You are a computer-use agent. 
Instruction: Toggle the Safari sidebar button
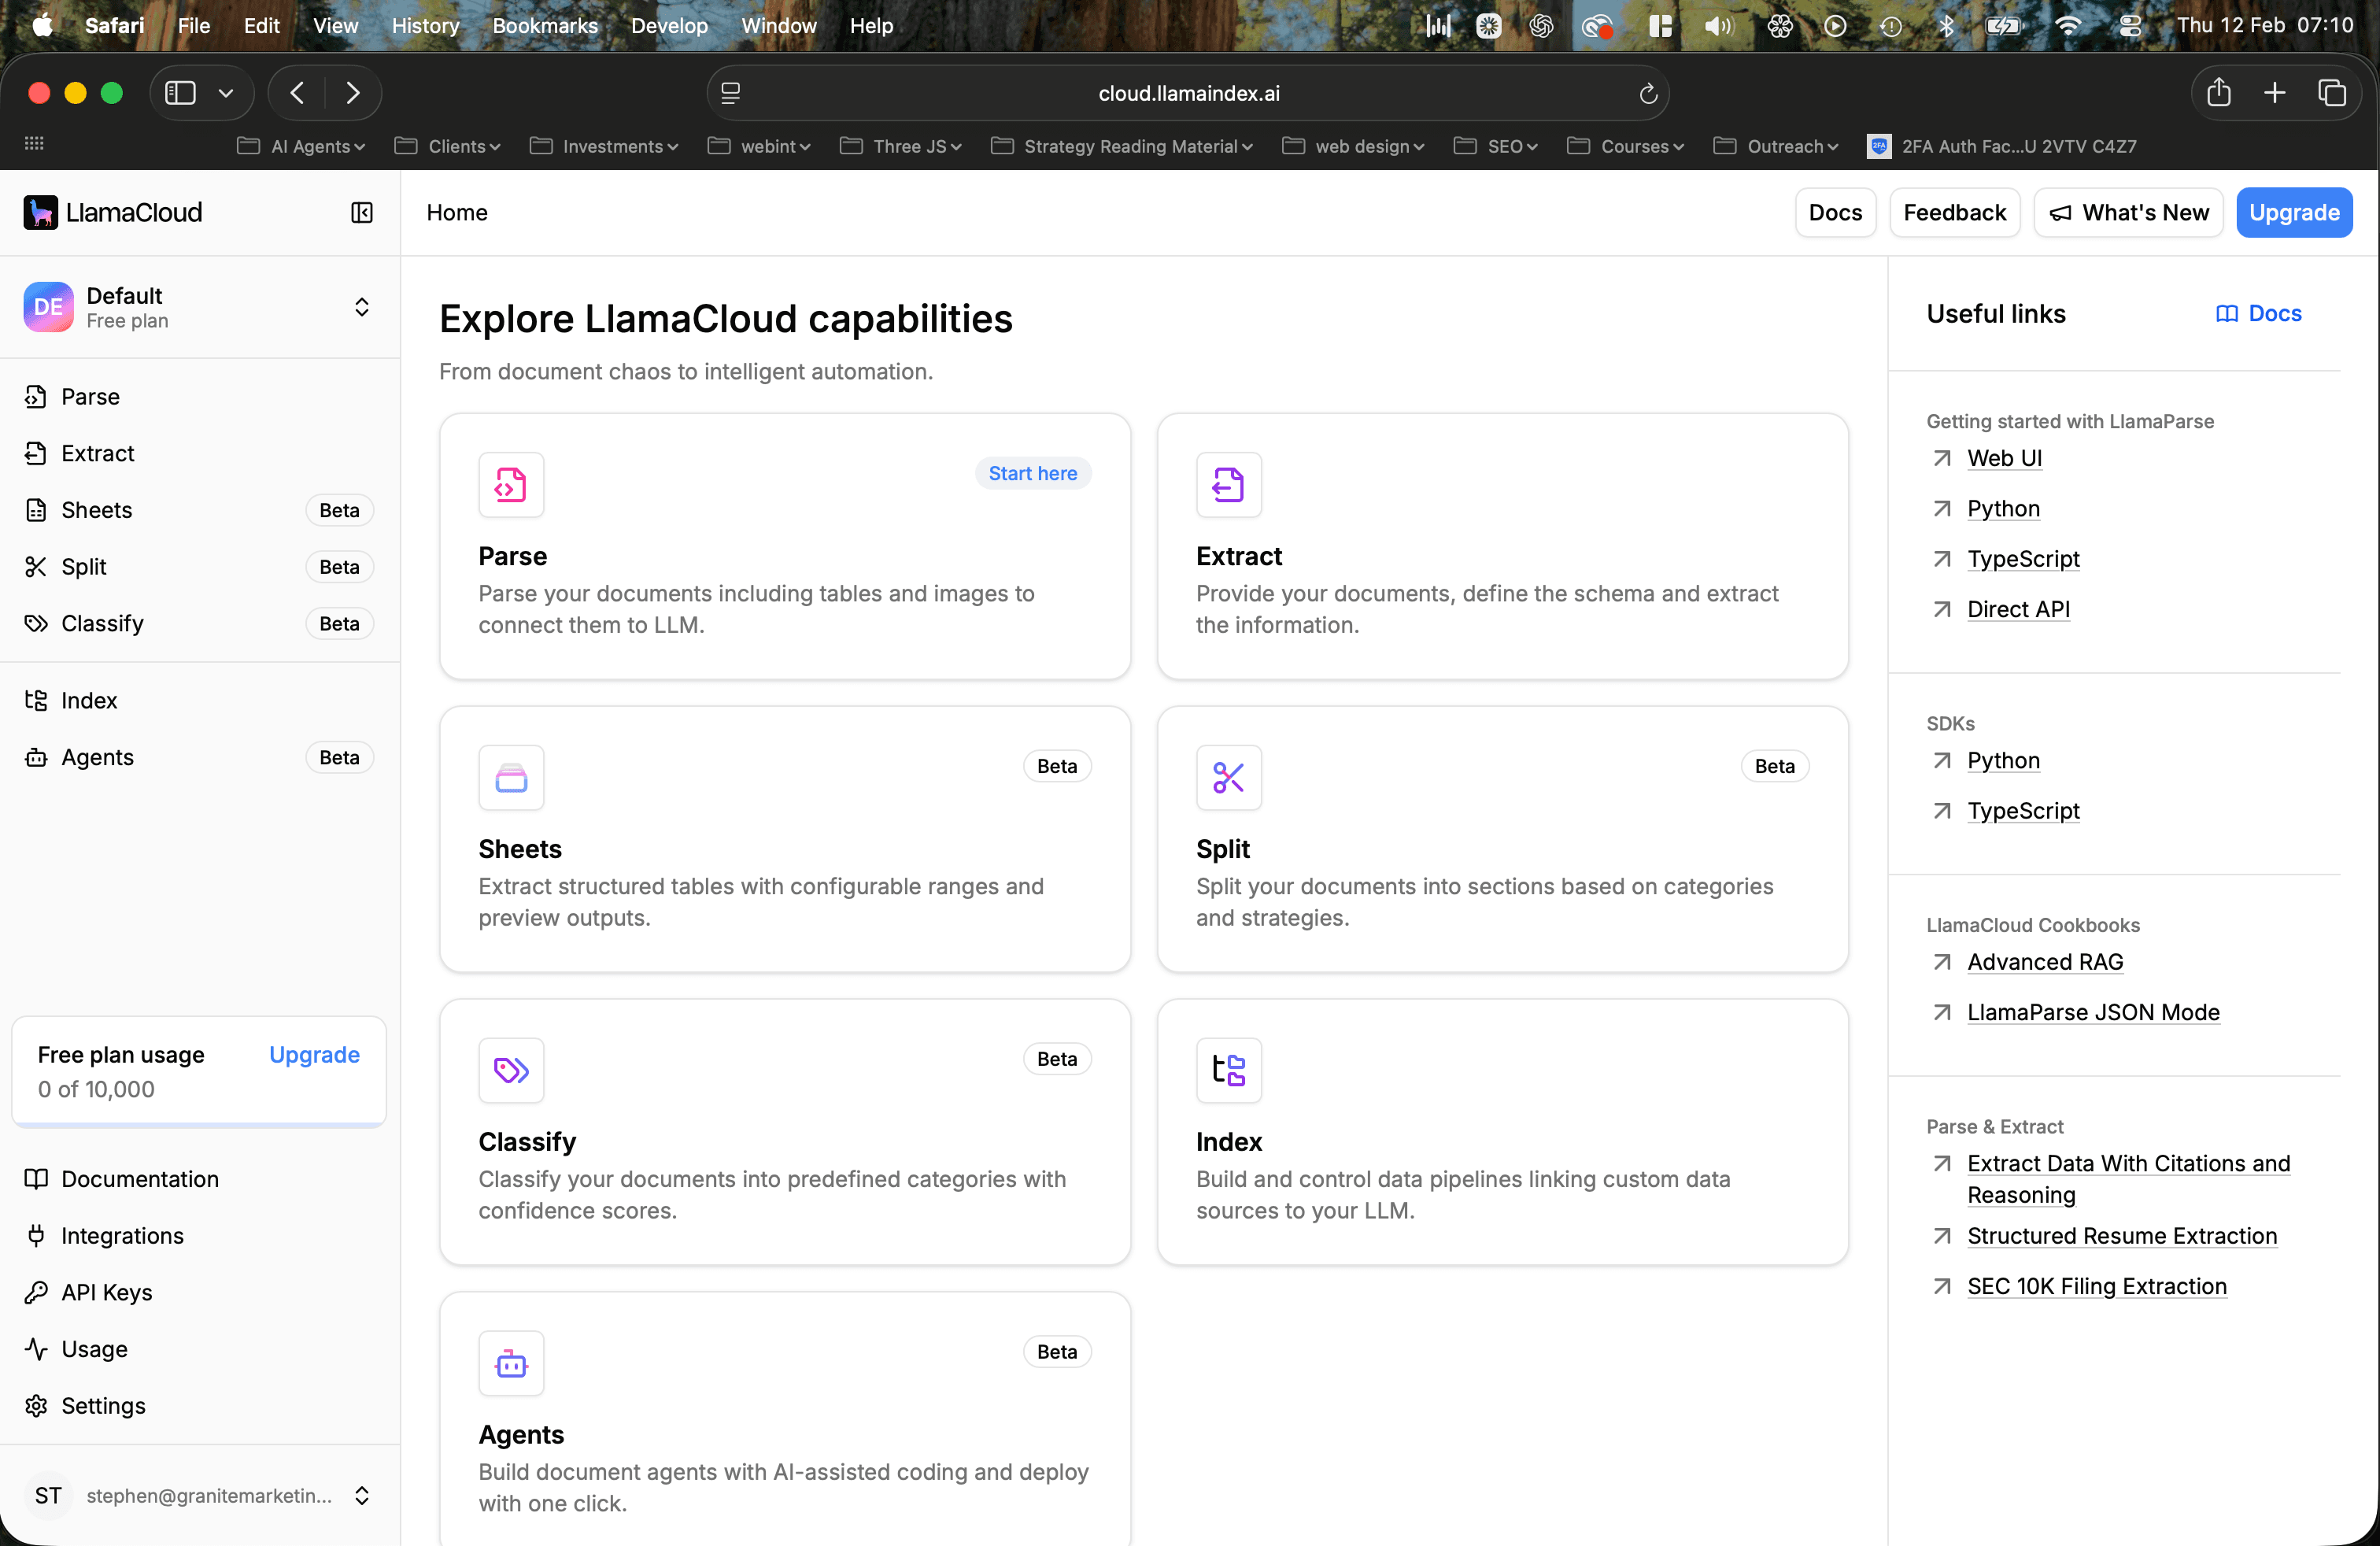click(180, 93)
